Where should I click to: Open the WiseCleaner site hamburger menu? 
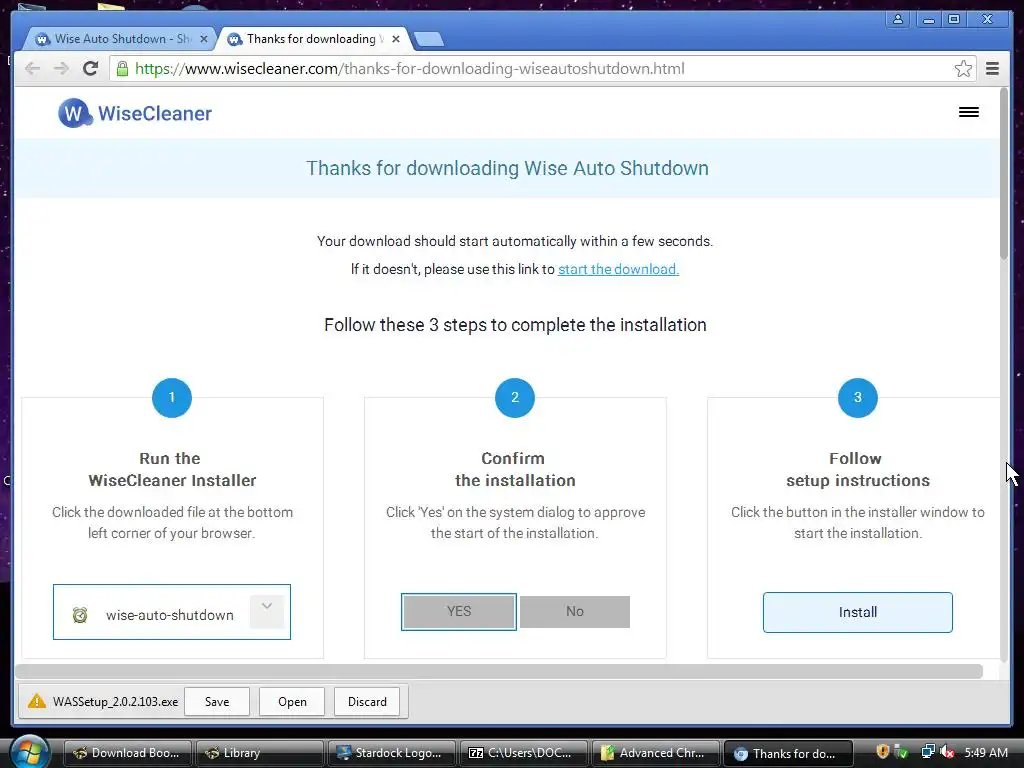(968, 112)
